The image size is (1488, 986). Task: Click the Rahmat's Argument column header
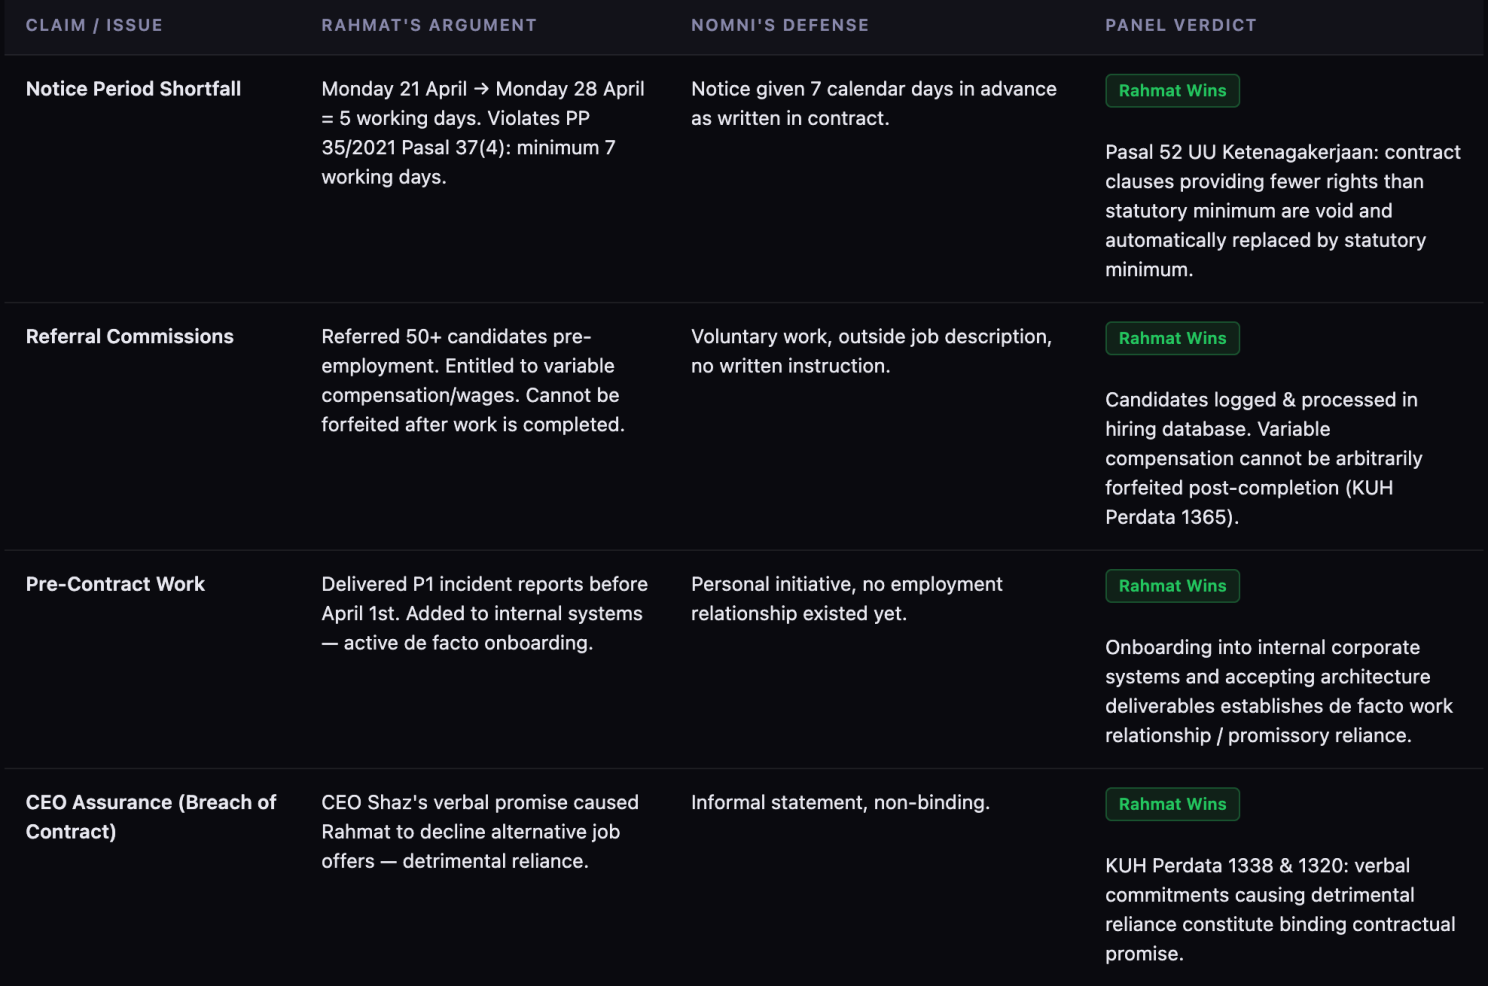tap(429, 25)
